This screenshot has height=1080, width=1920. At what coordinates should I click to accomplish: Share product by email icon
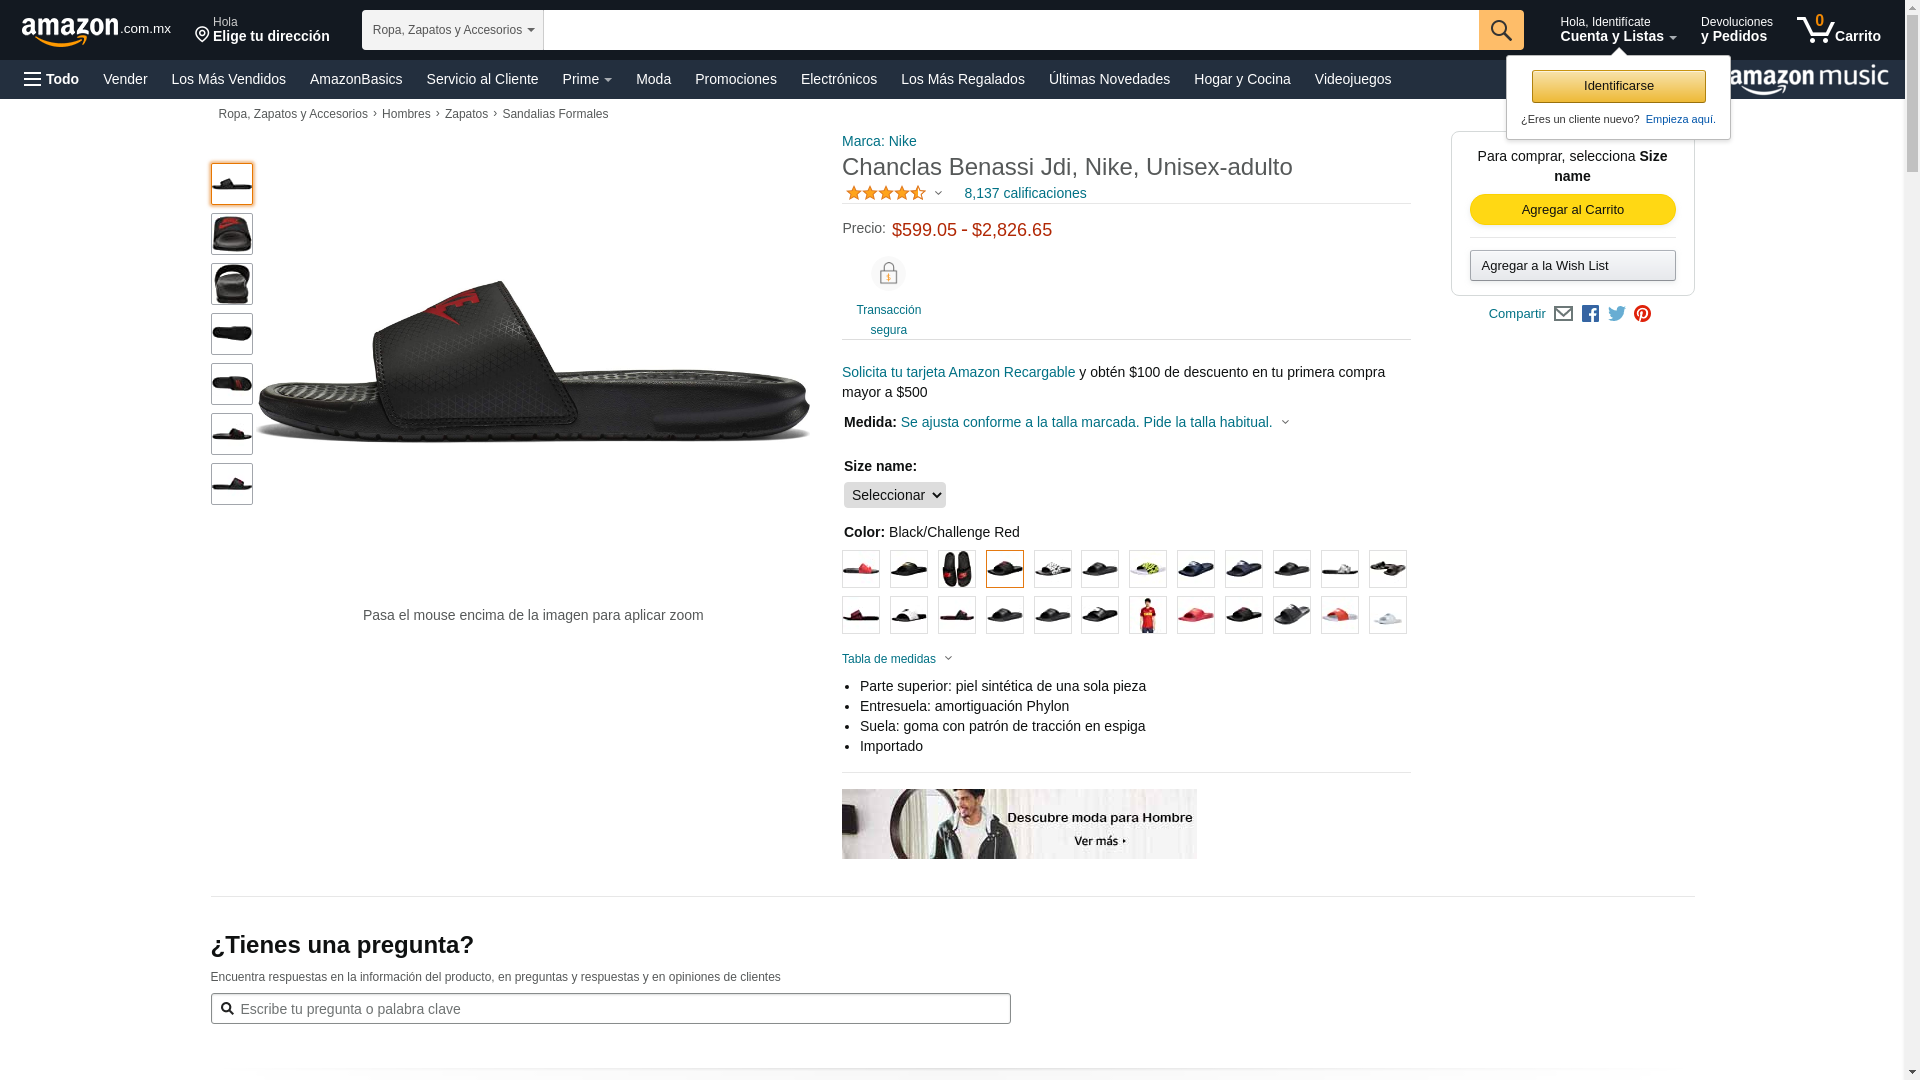(1563, 314)
